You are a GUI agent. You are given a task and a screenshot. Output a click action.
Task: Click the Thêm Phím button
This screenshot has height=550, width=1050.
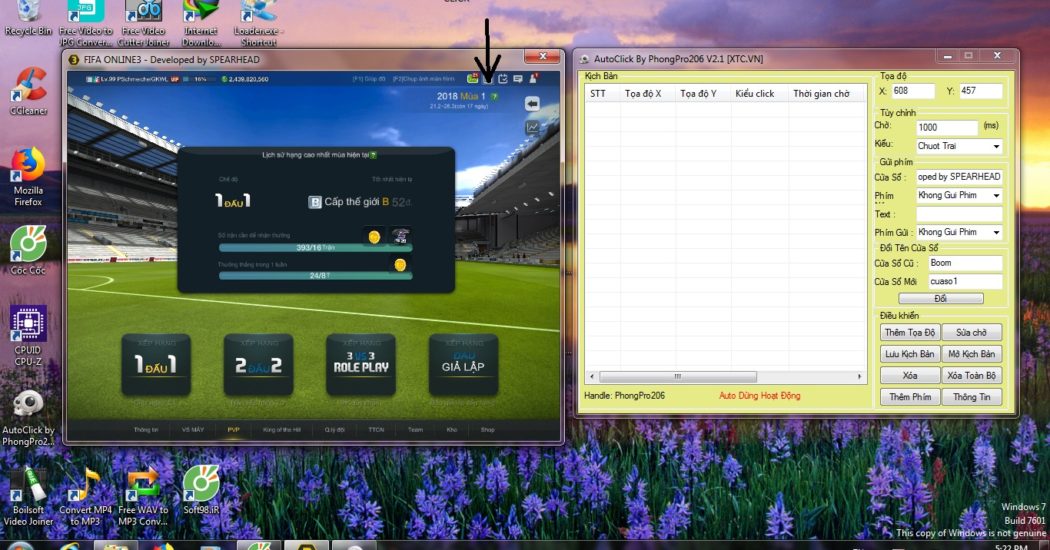(910, 397)
